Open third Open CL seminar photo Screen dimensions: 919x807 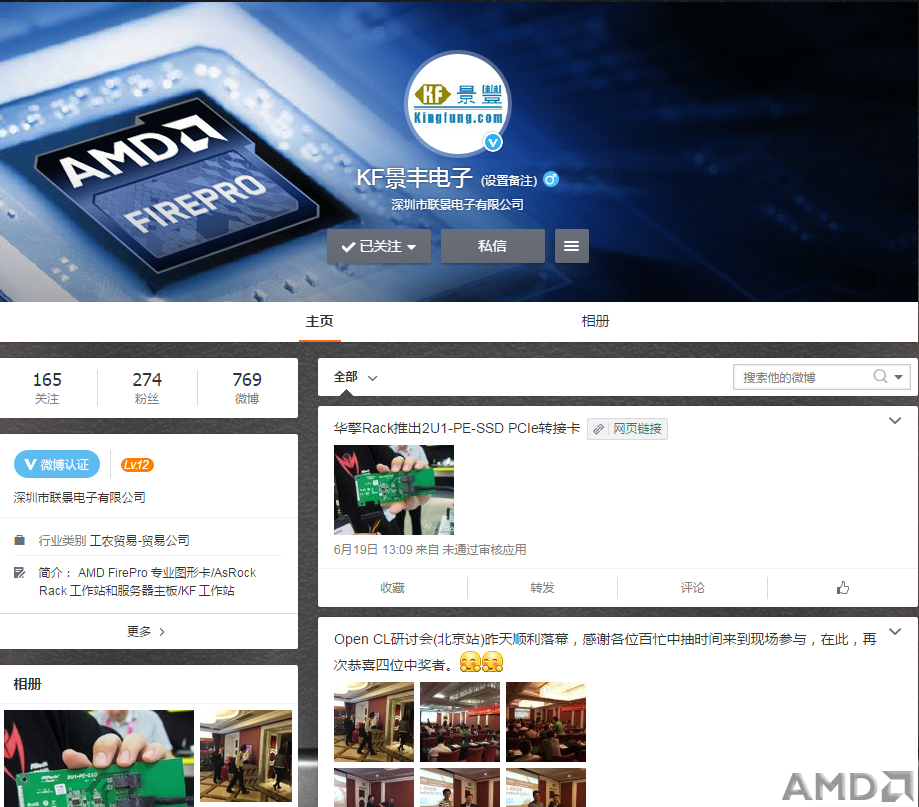click(546, 722)
